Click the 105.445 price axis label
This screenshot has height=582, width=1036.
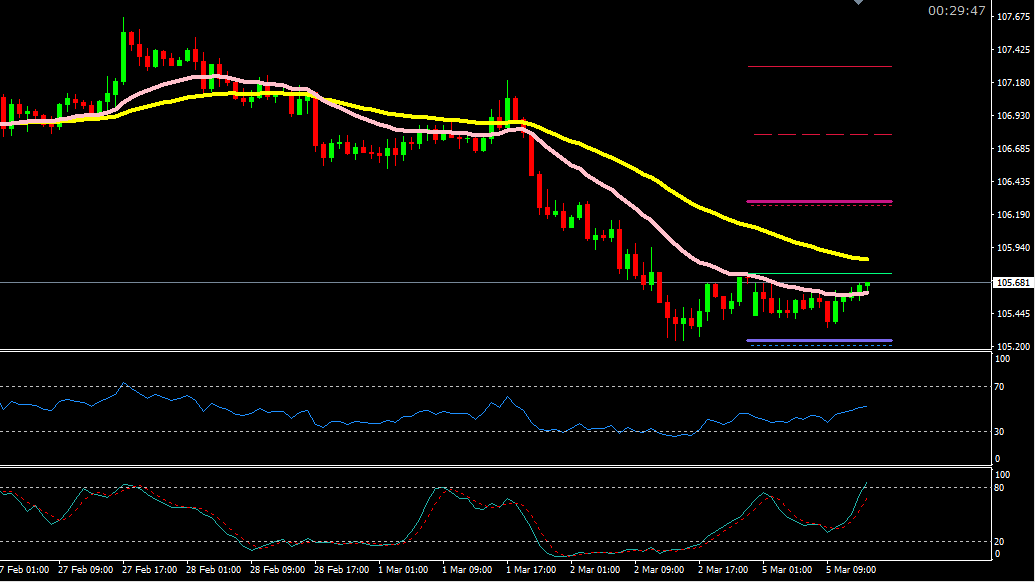pos(1013,314)
